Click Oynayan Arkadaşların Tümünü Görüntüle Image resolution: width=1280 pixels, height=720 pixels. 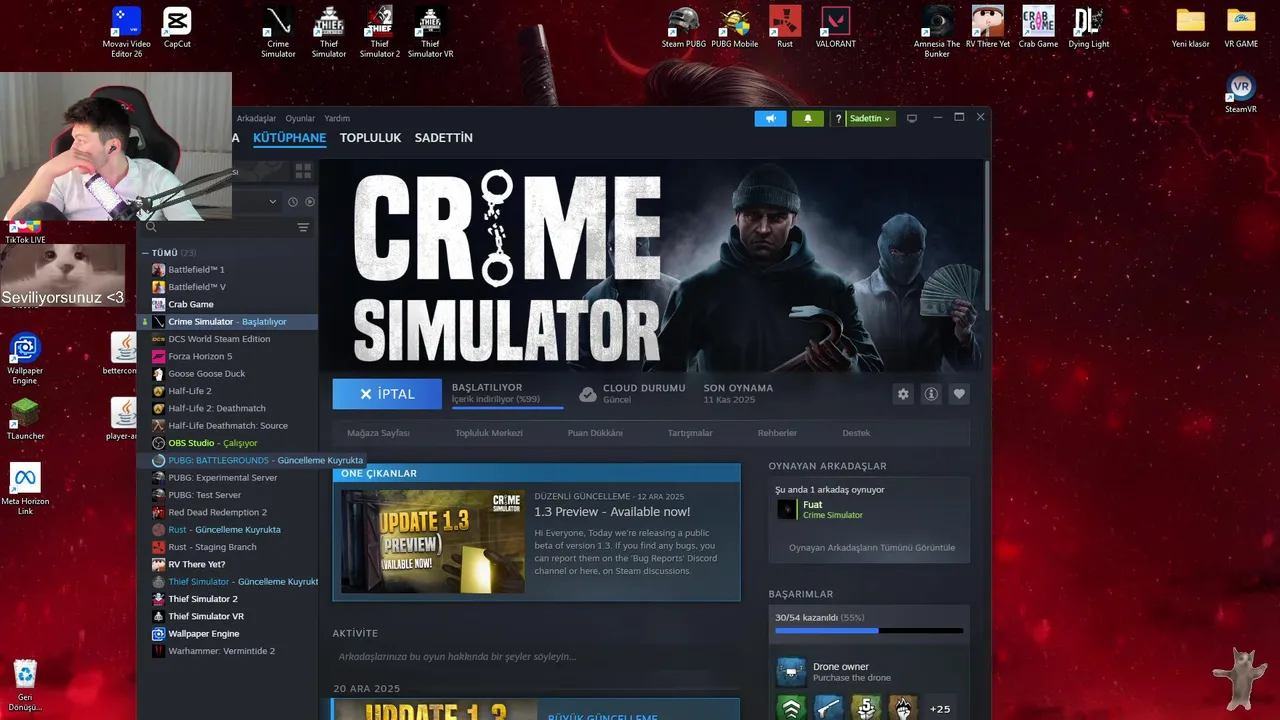[872, 548]
